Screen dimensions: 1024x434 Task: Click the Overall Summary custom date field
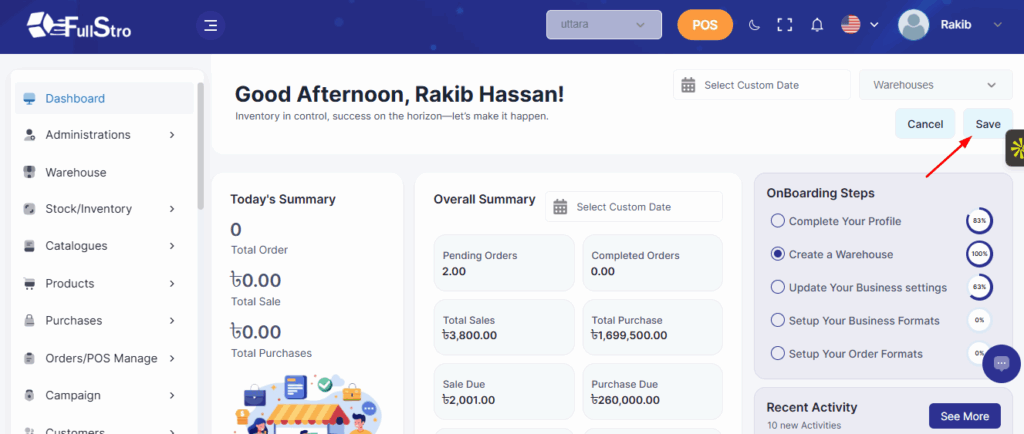coord(634,207)
